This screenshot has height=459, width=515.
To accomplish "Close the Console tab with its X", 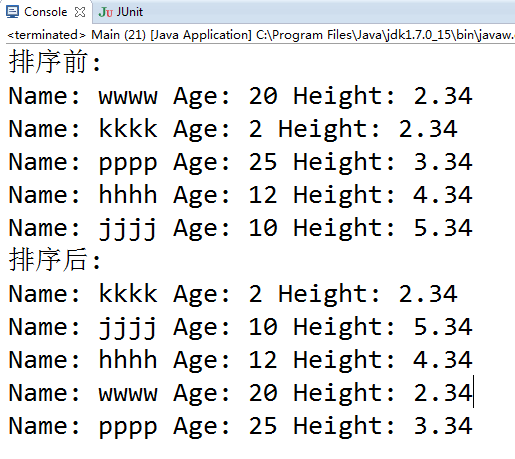I will 80,12.
